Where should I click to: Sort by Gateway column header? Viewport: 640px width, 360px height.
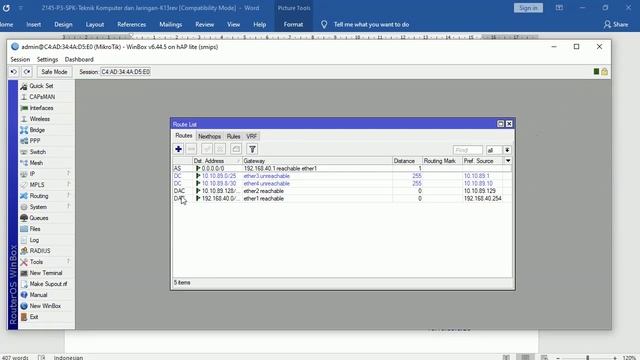pyautogui.click(x=317, y=161)
